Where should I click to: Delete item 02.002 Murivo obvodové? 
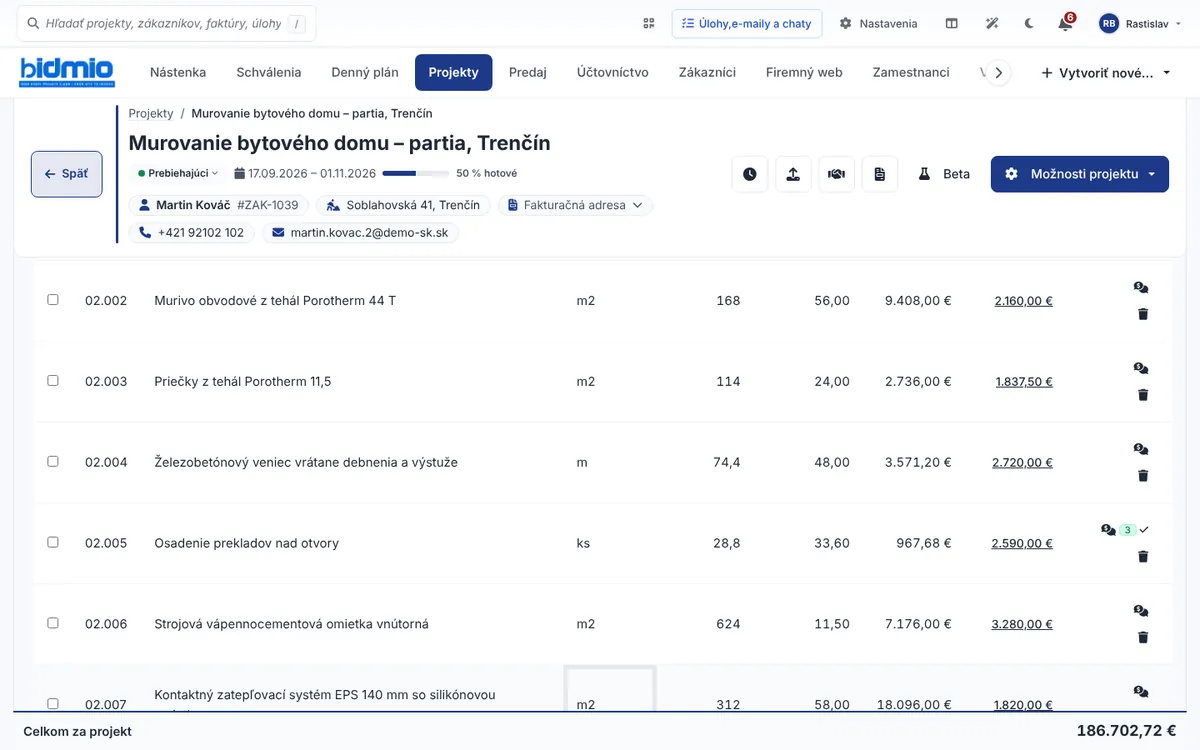1143,314
